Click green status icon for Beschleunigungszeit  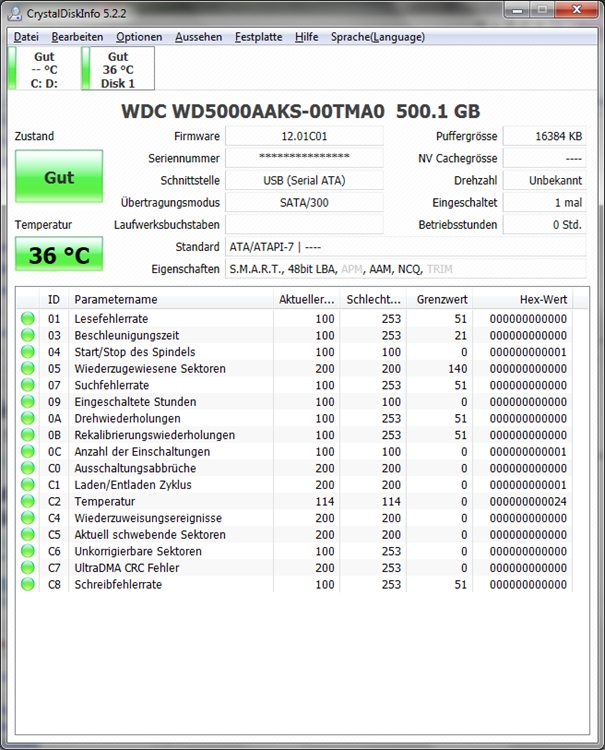[x=28, y=335]
